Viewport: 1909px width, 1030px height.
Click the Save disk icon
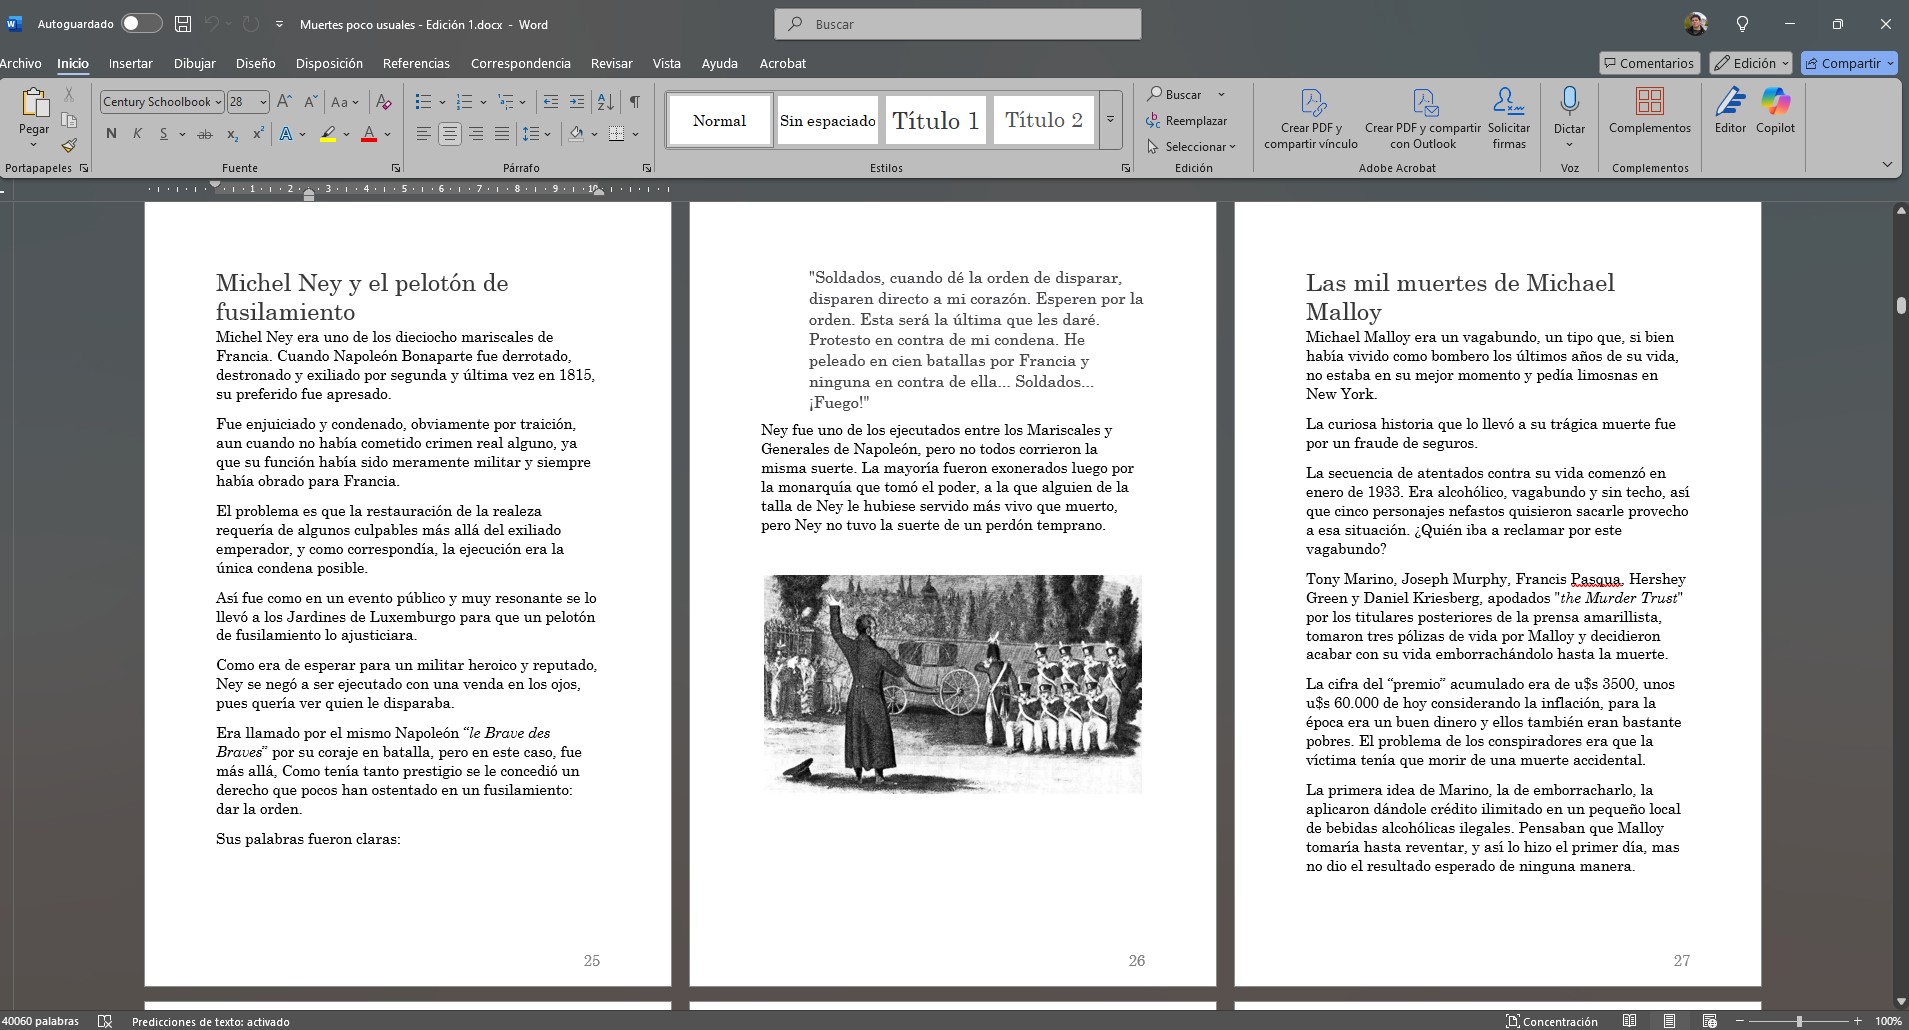pyautogui.click(x=183, y=24)
